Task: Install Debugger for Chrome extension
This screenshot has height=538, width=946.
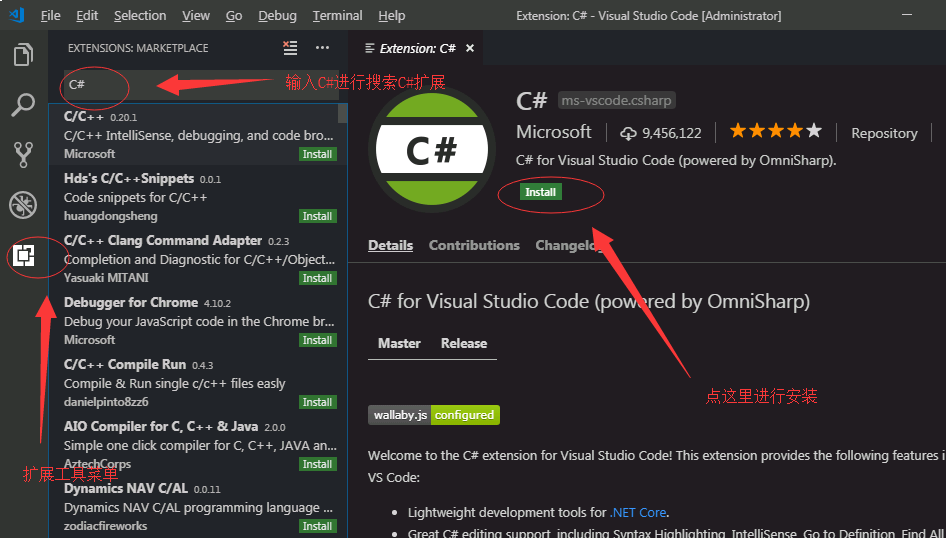Action: tap(317, 340)
